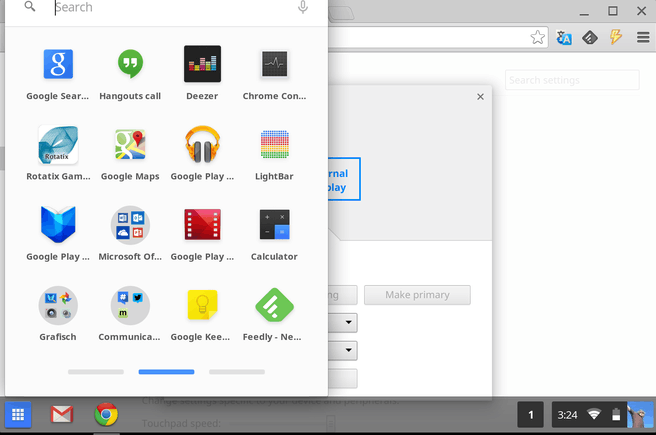Click the Wi-Fi status icon

(594, 415)
